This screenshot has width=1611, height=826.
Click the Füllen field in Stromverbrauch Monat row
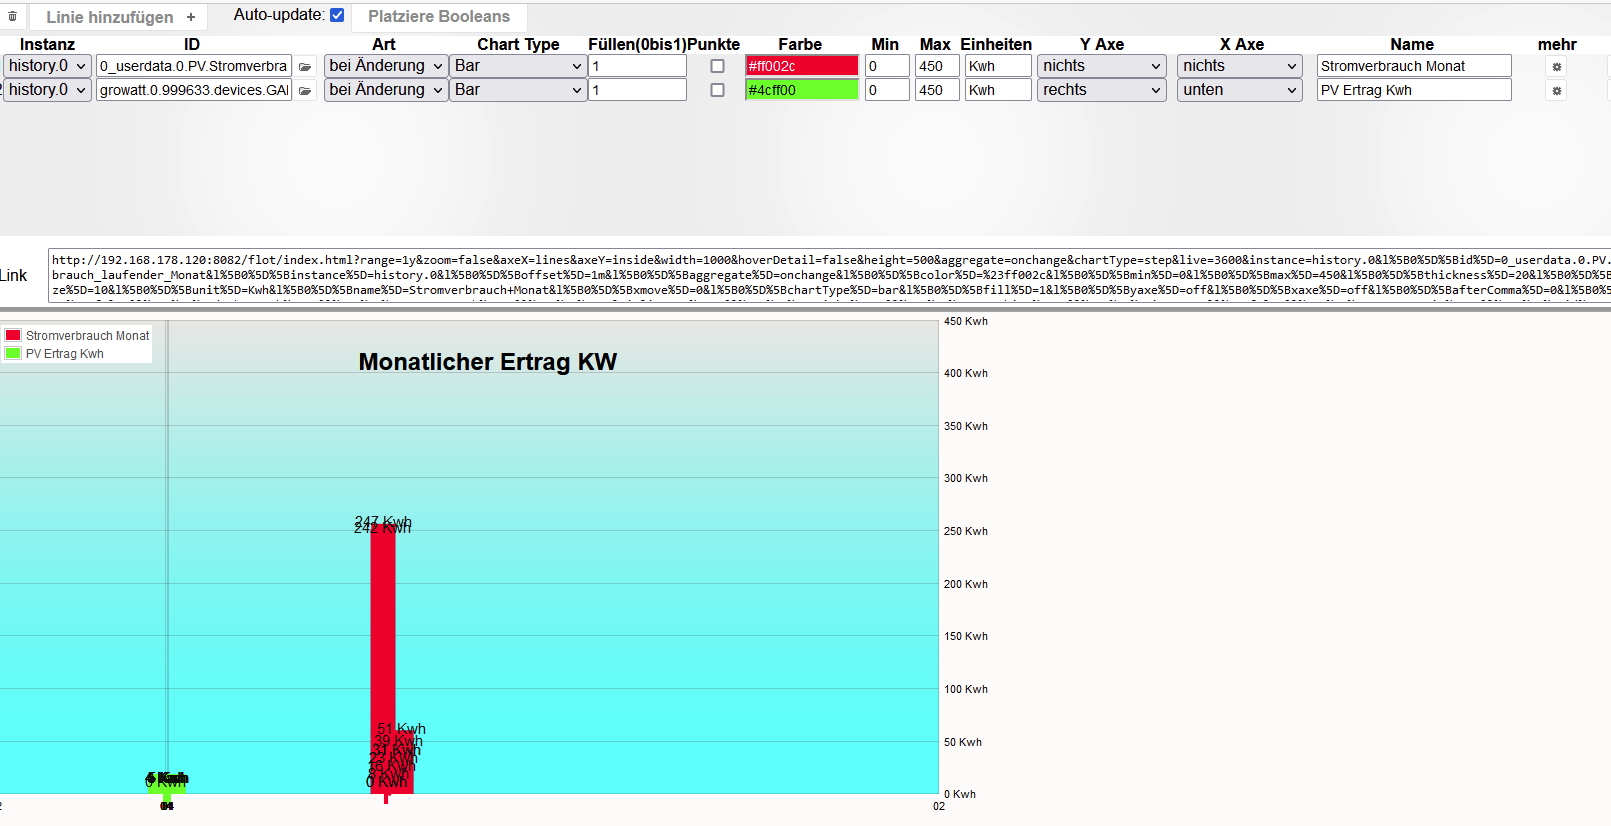pos(637,66)
